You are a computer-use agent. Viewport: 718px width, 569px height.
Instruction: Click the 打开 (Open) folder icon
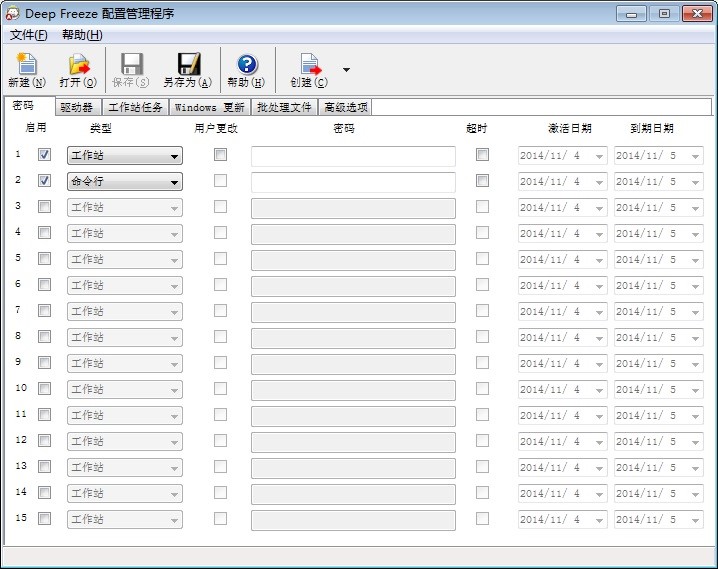(x=78, y=65)
